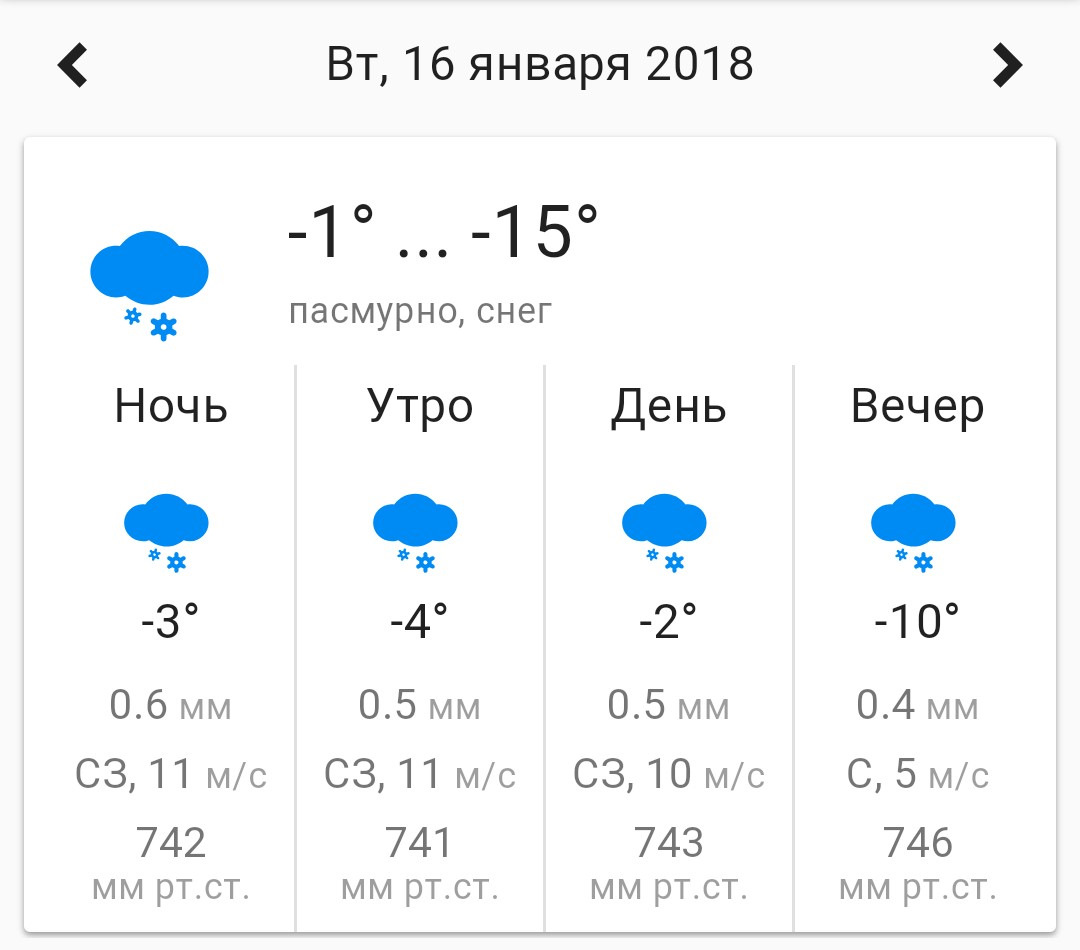
Task: Tap the пасмурно, снег description
Action: (x=420, y=312)
